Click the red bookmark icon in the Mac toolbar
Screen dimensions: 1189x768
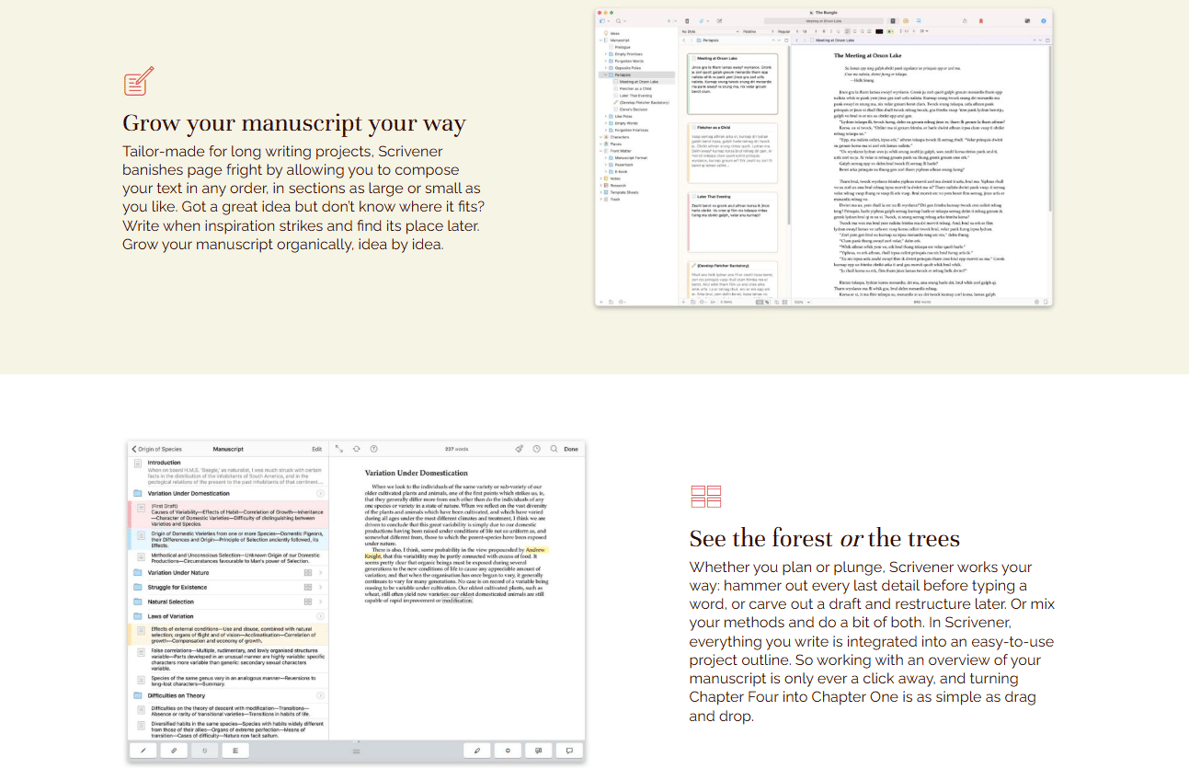980,21
